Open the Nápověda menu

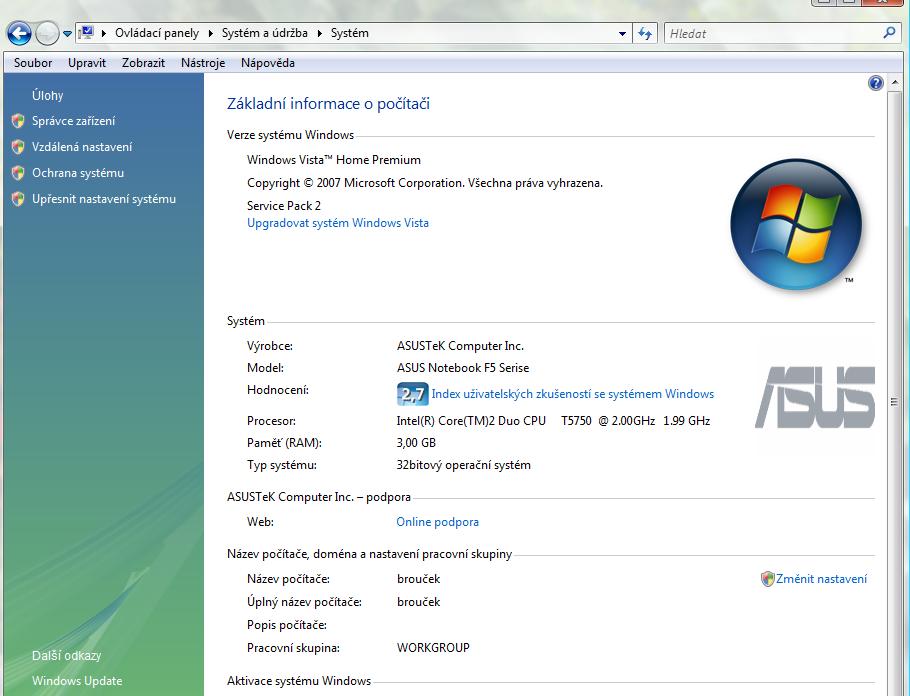pyautogui.click(x=268, y=63)
